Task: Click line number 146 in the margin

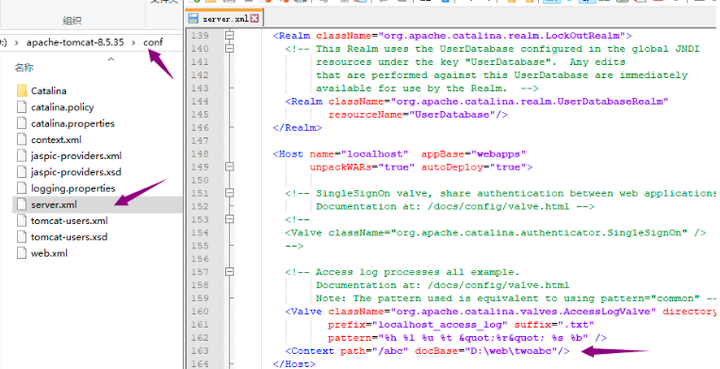Action: 200,127
